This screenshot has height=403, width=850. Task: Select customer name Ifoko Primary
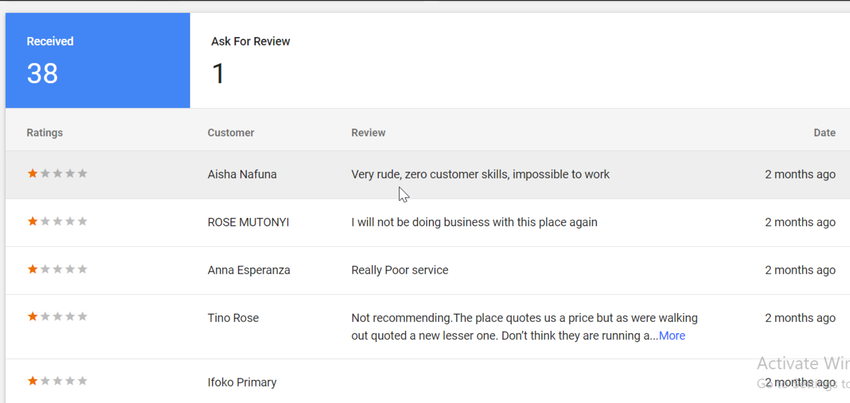tap(242, 382)
